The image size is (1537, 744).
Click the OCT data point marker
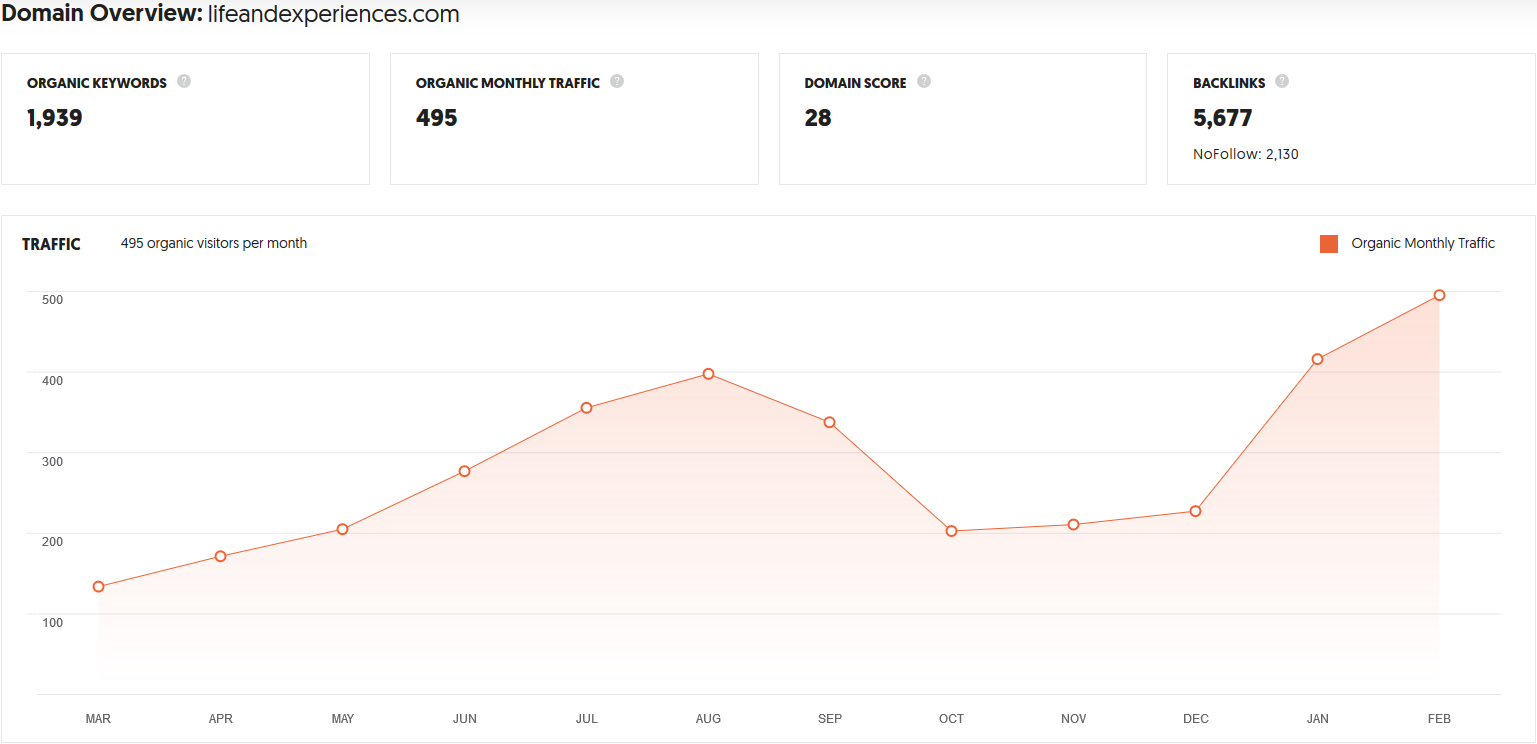tap(951, 531)
